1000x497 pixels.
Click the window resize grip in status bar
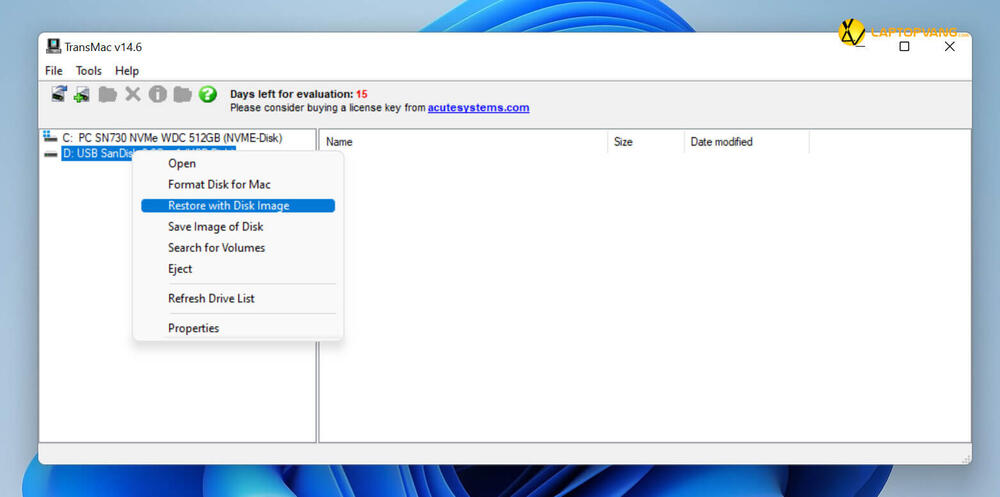[x=966, y=458]
